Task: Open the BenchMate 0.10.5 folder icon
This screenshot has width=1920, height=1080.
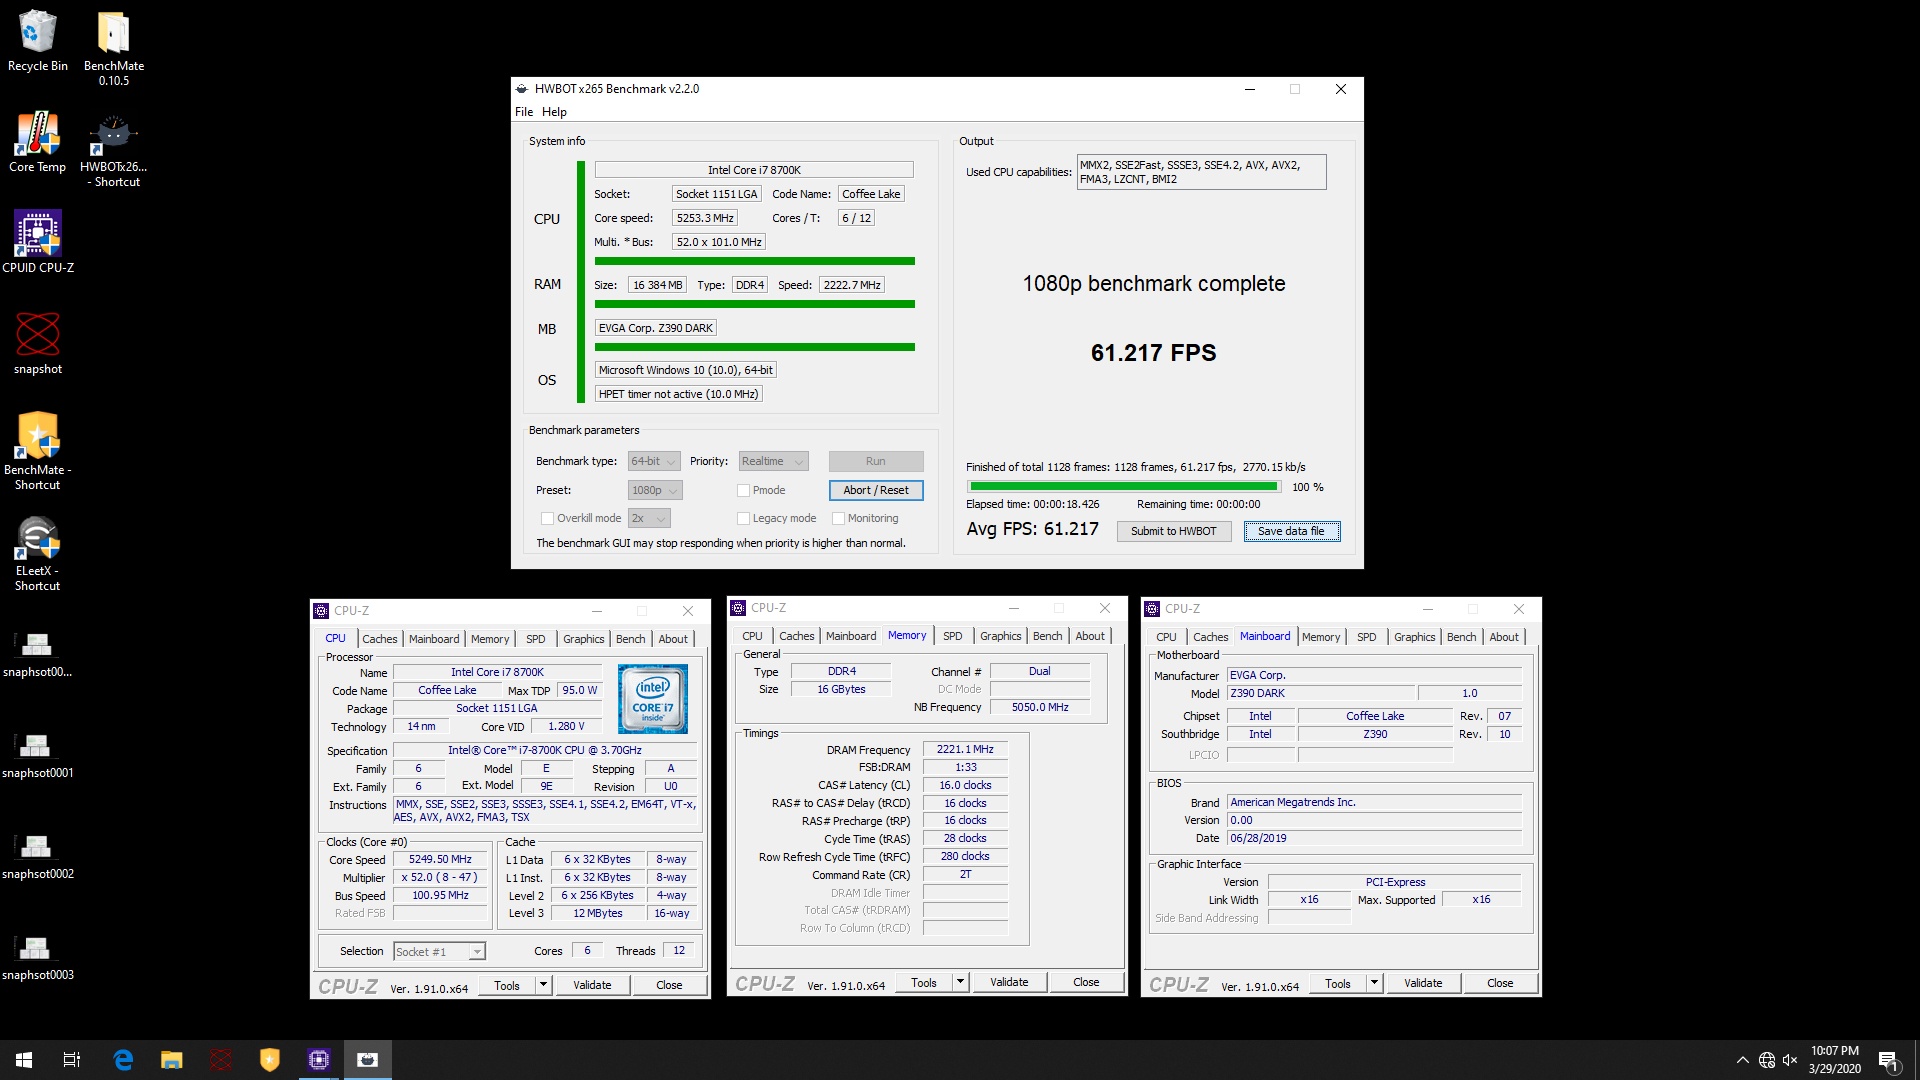Action: pos(114,48)
